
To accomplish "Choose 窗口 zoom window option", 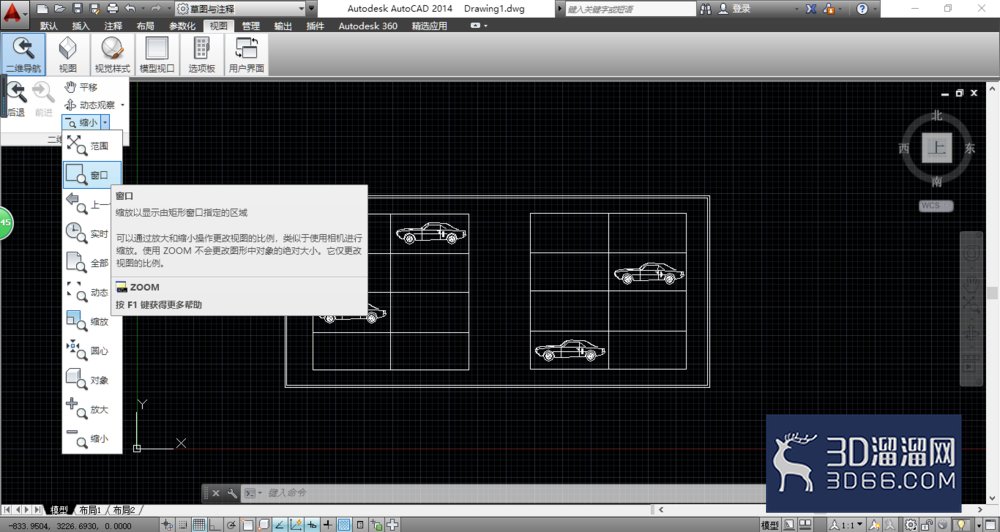I will click(x=92, y=175).
